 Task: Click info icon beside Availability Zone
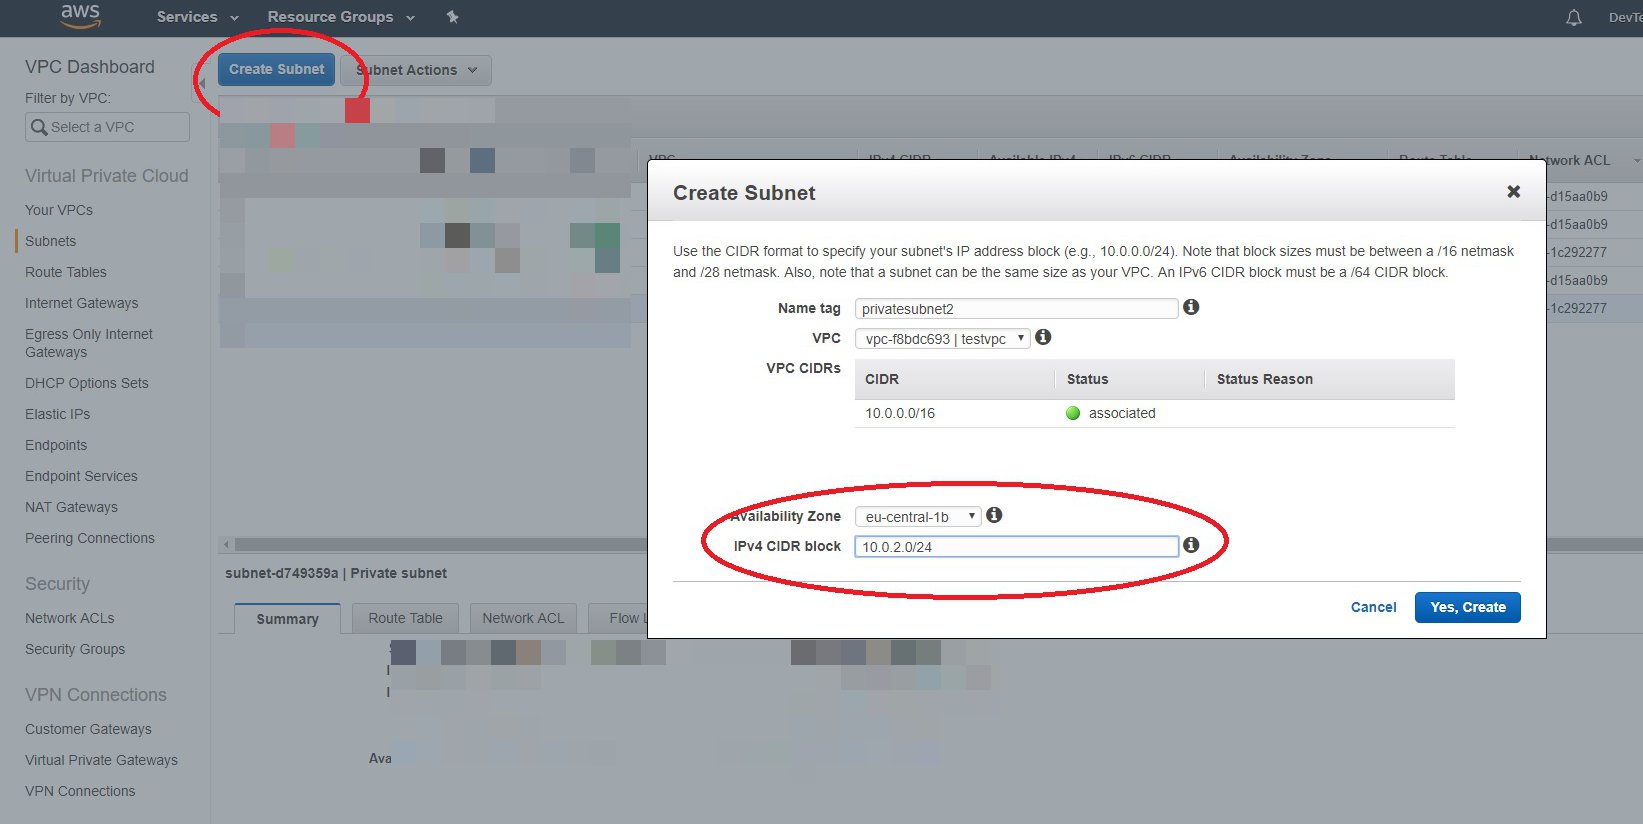[x=994, y=515]
